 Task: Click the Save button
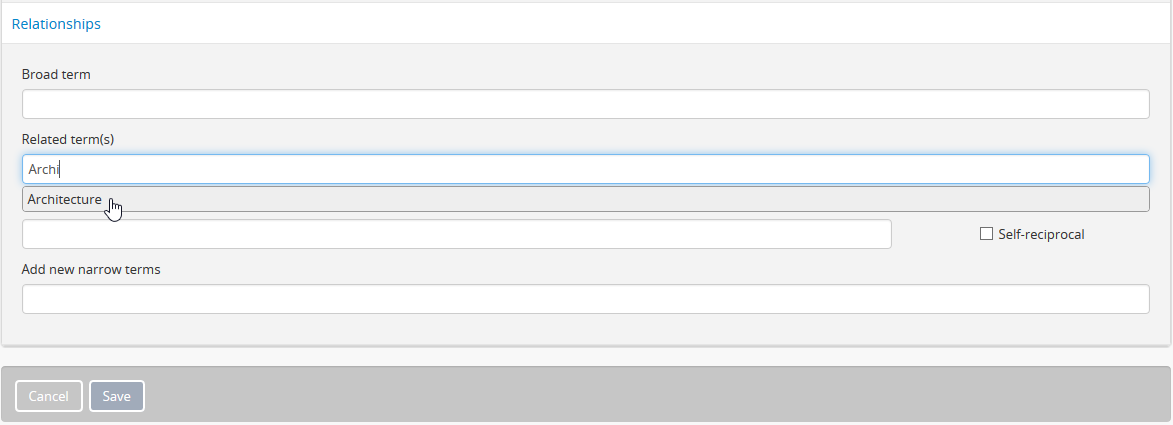117,396
